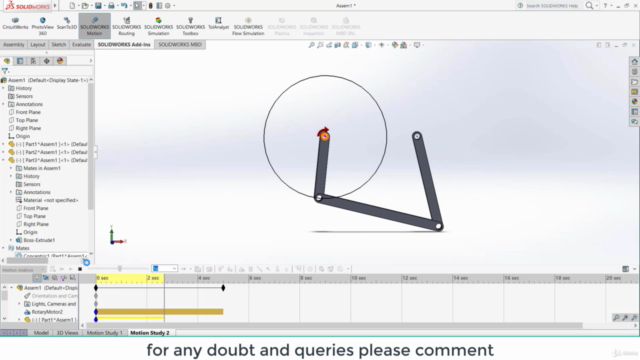Open the PropertyManager tab icon
Image resolution: width=640 pixels, height=360 pixels.
[x=20, y=61]
